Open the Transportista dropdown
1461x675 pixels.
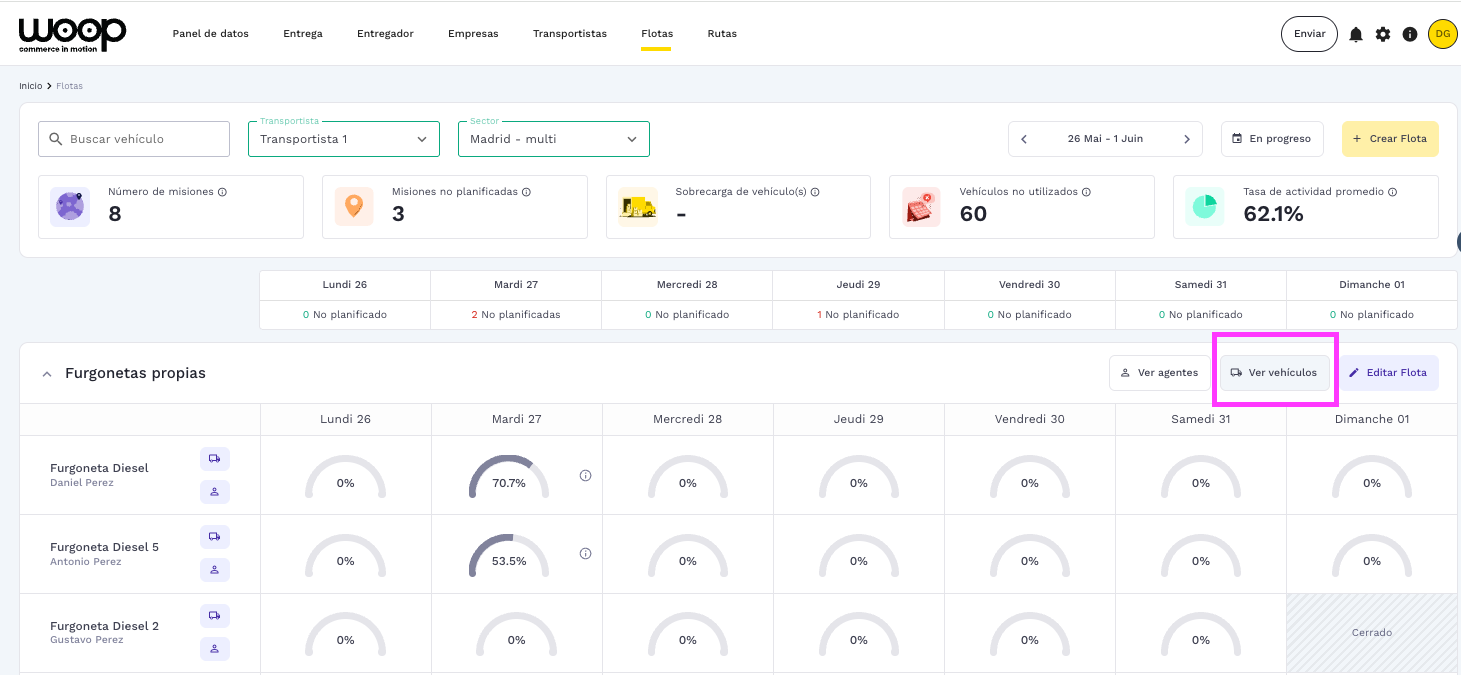[x=343, y=139]
